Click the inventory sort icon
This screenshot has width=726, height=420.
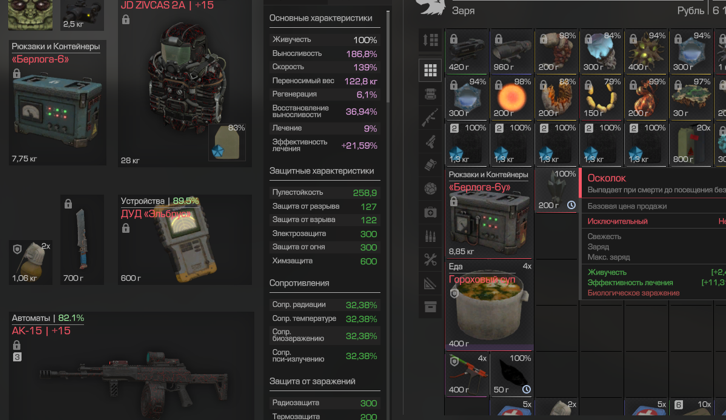click(x=430, y=40)
